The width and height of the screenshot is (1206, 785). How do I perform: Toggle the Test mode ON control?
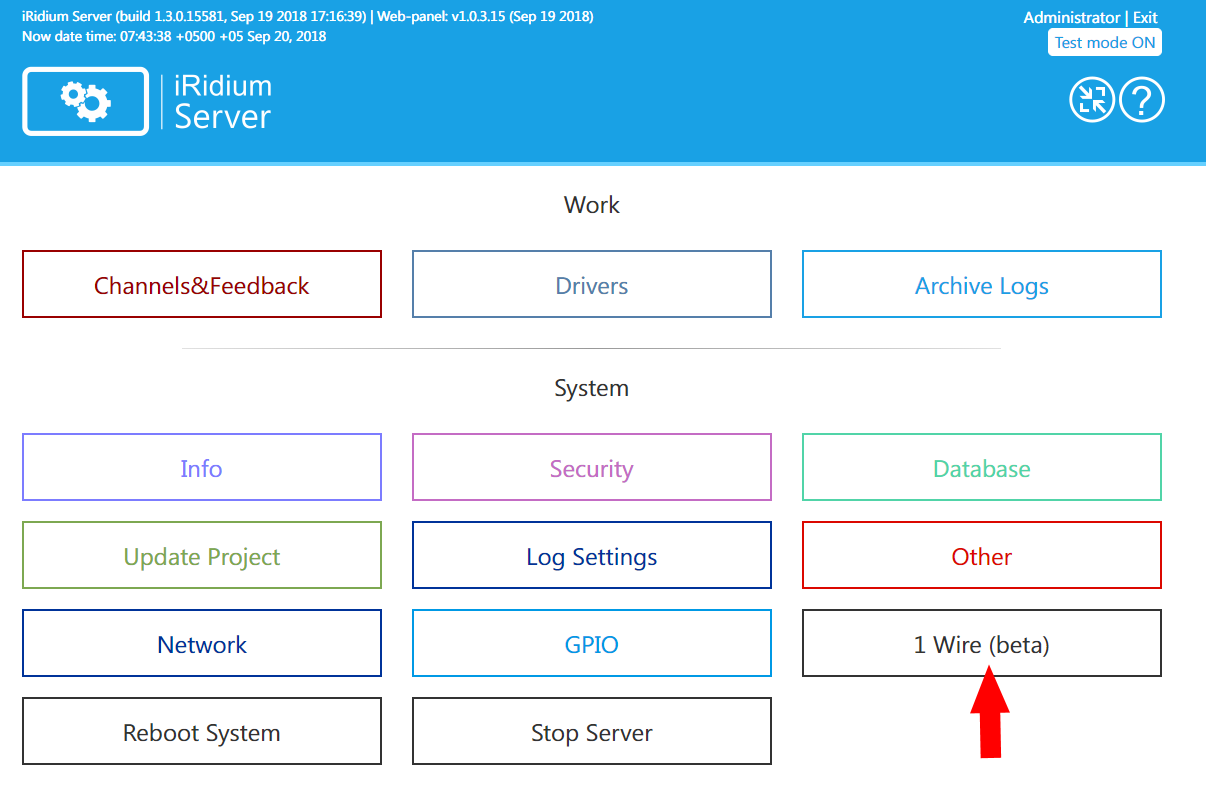click(1104, 42)
